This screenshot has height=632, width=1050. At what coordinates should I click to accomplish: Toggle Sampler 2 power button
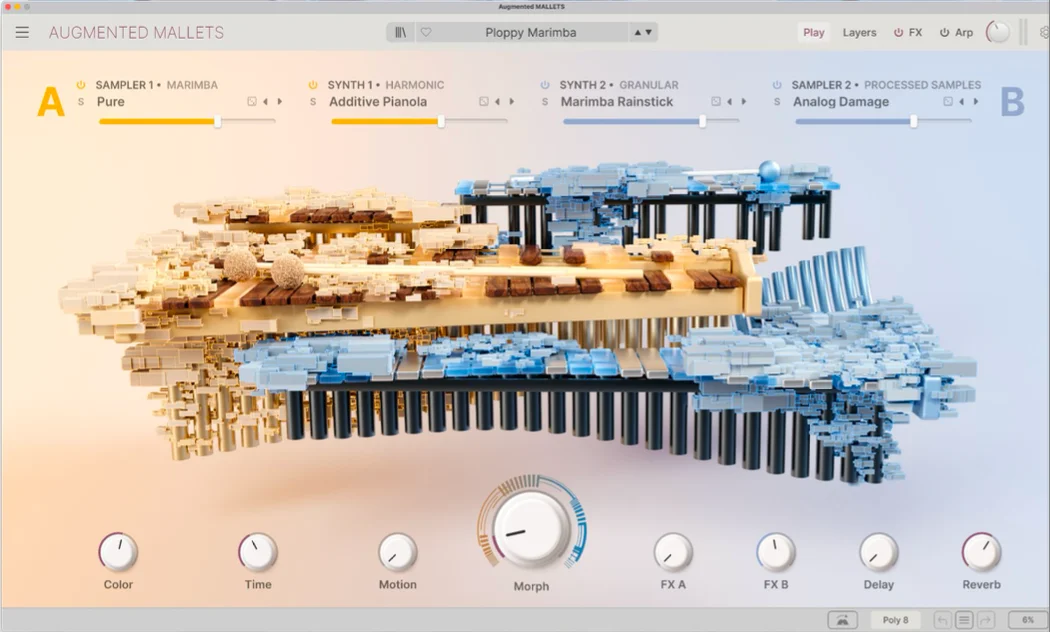[777, 85]
